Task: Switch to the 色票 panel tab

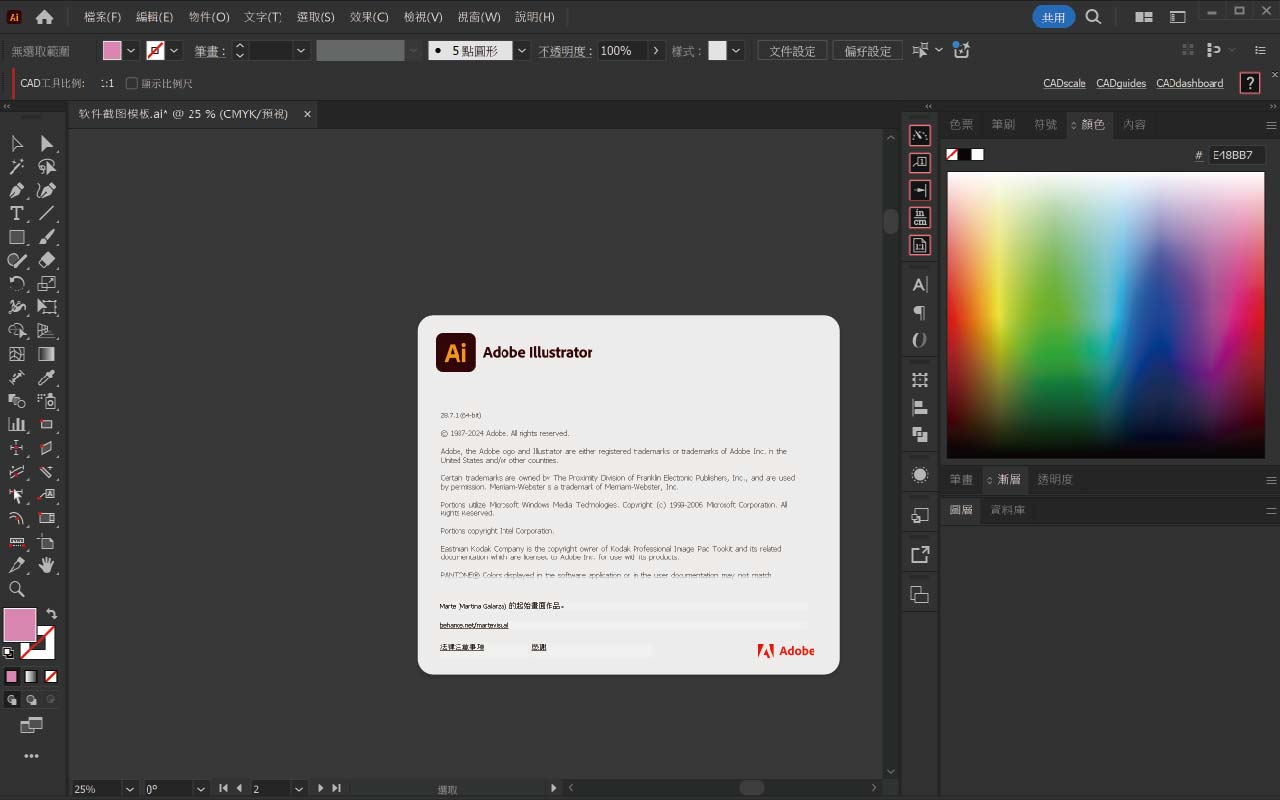Action: (x=961, y=125)
